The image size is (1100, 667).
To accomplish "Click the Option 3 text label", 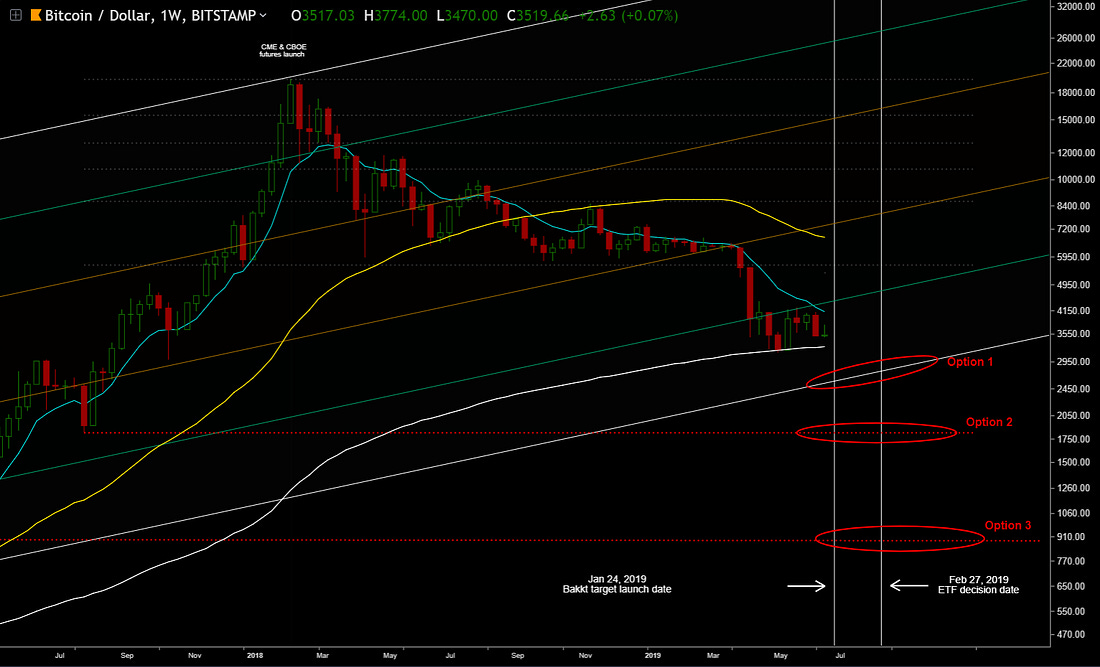I will (1007, 525).
